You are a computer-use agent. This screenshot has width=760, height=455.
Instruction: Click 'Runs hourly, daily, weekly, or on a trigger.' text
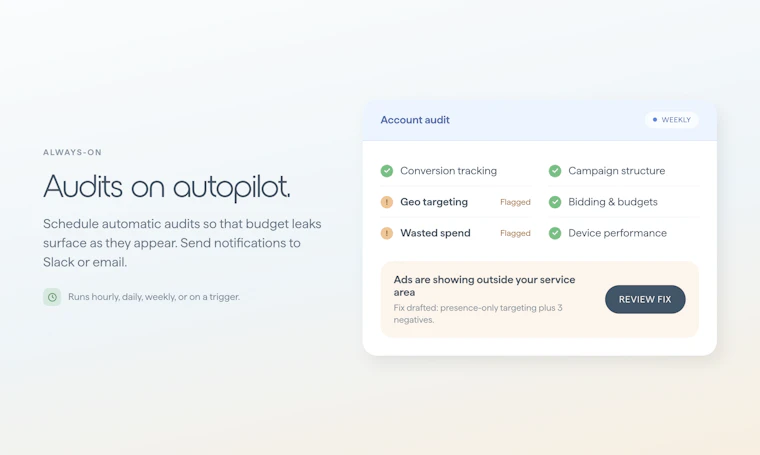[x=154, y=297]
